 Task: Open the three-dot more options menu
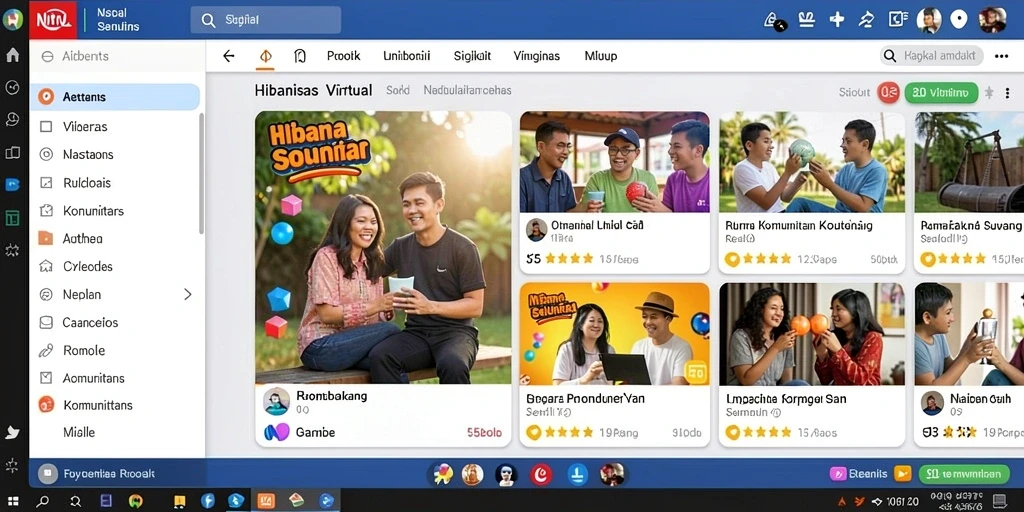1001,56
